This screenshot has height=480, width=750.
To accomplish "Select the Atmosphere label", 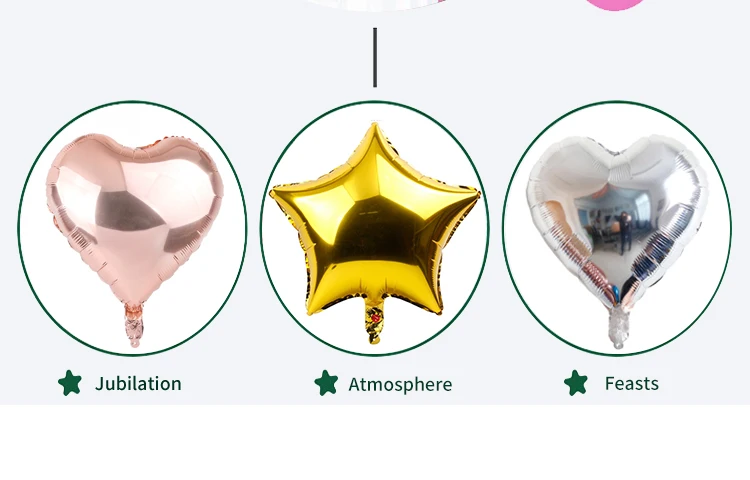I will [400, 385].
